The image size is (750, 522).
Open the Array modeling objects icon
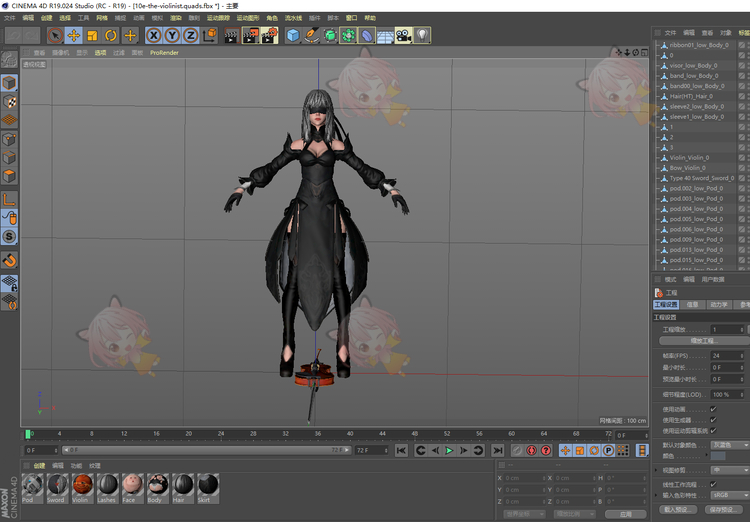point(348,35)
